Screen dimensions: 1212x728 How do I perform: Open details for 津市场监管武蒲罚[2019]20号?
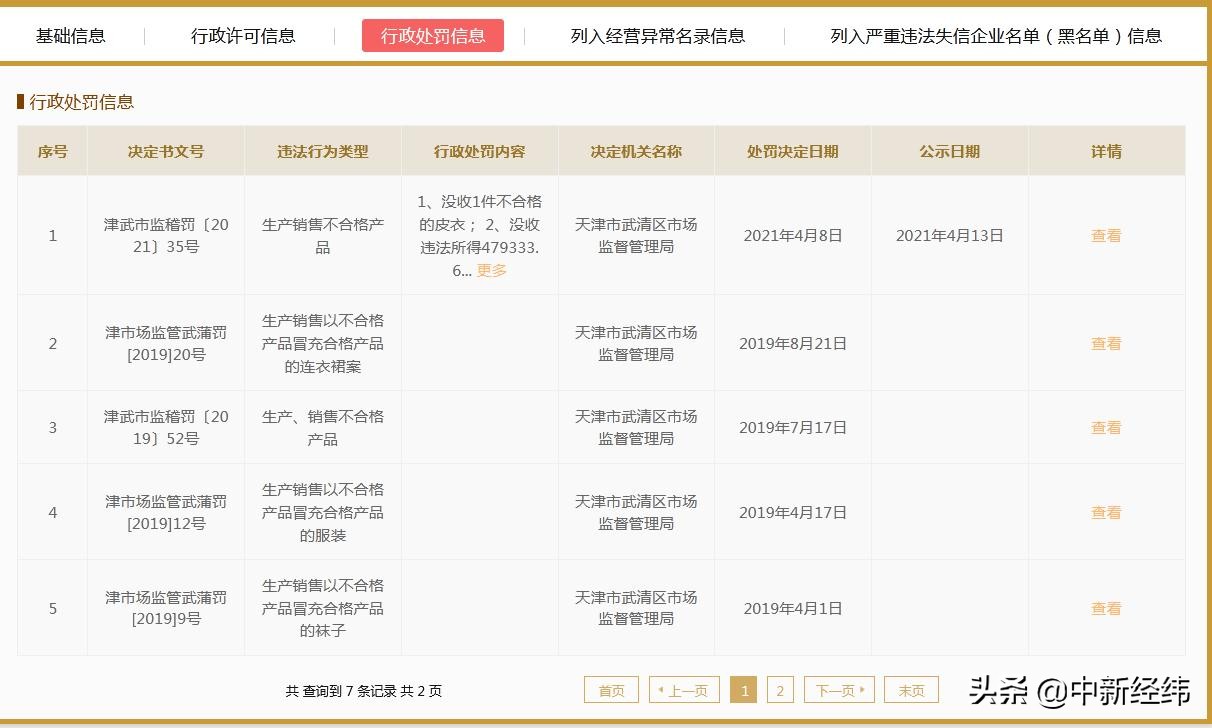click(x=1105, y=342)
